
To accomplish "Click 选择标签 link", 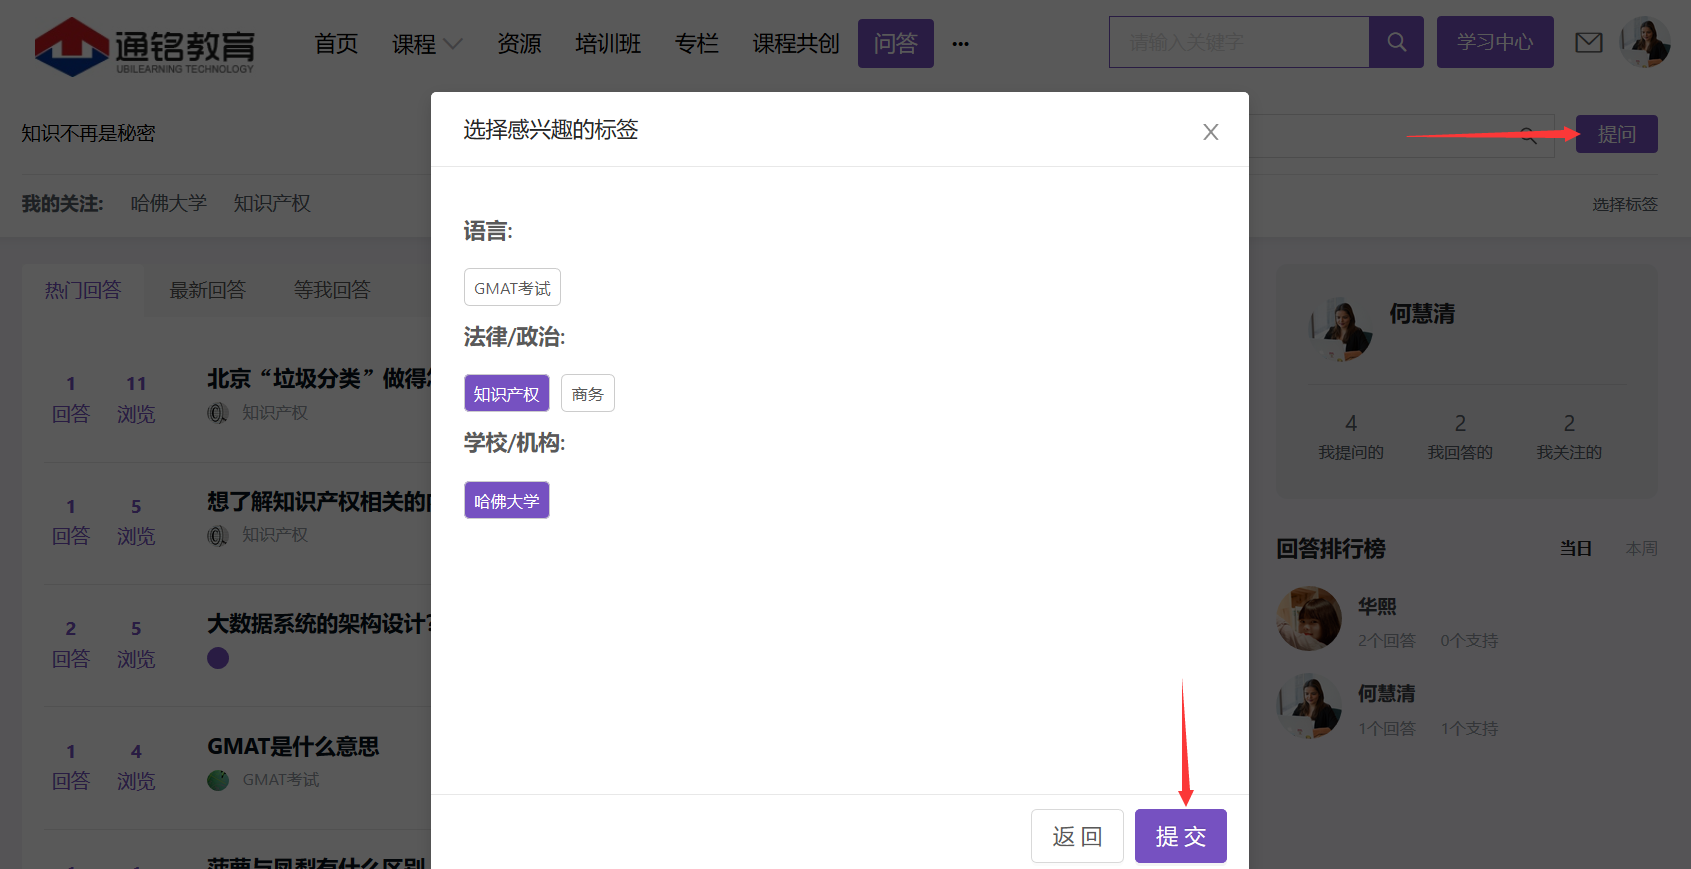I will [x=1625, y=204].
